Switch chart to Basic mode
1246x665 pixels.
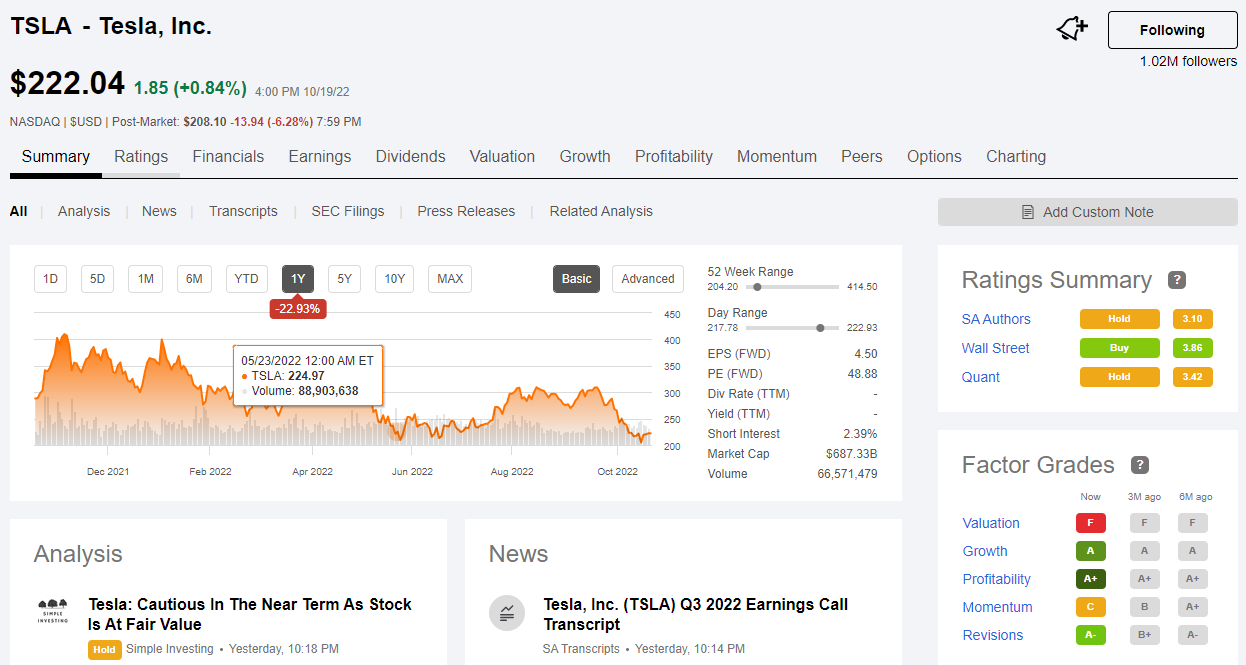tap(576, 279)
